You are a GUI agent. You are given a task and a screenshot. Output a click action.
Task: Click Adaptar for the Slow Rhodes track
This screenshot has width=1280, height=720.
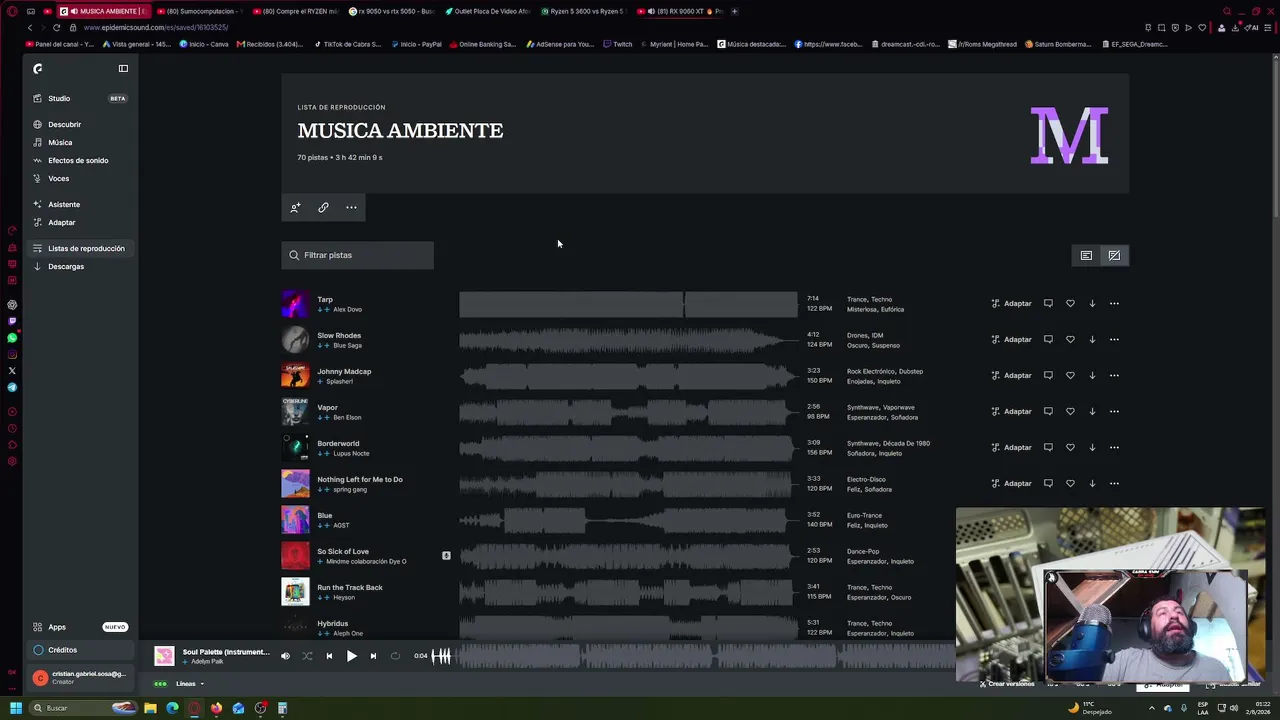click(1011, 339)
